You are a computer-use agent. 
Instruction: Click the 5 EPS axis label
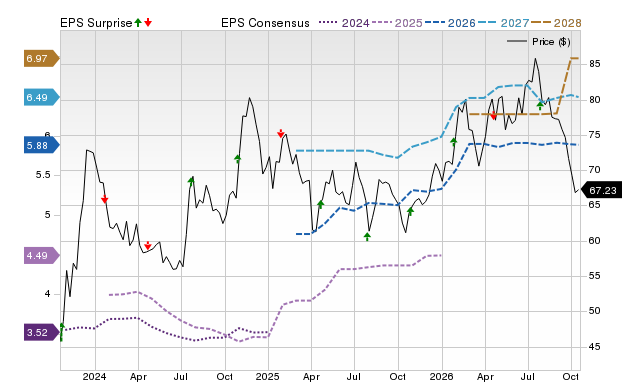(x=47, y=215)
